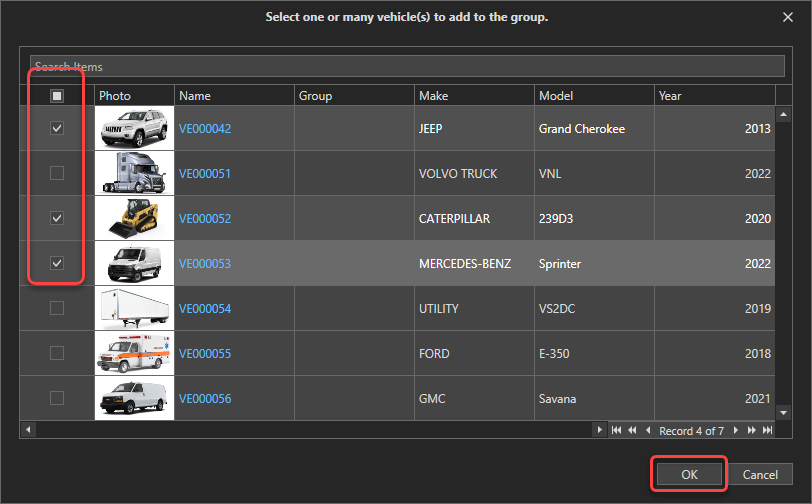The width and height of the screenshot is (812, 504).
Task: Click the scroll down arrow on vertical scrollbar
Action: tap(784, 411)
